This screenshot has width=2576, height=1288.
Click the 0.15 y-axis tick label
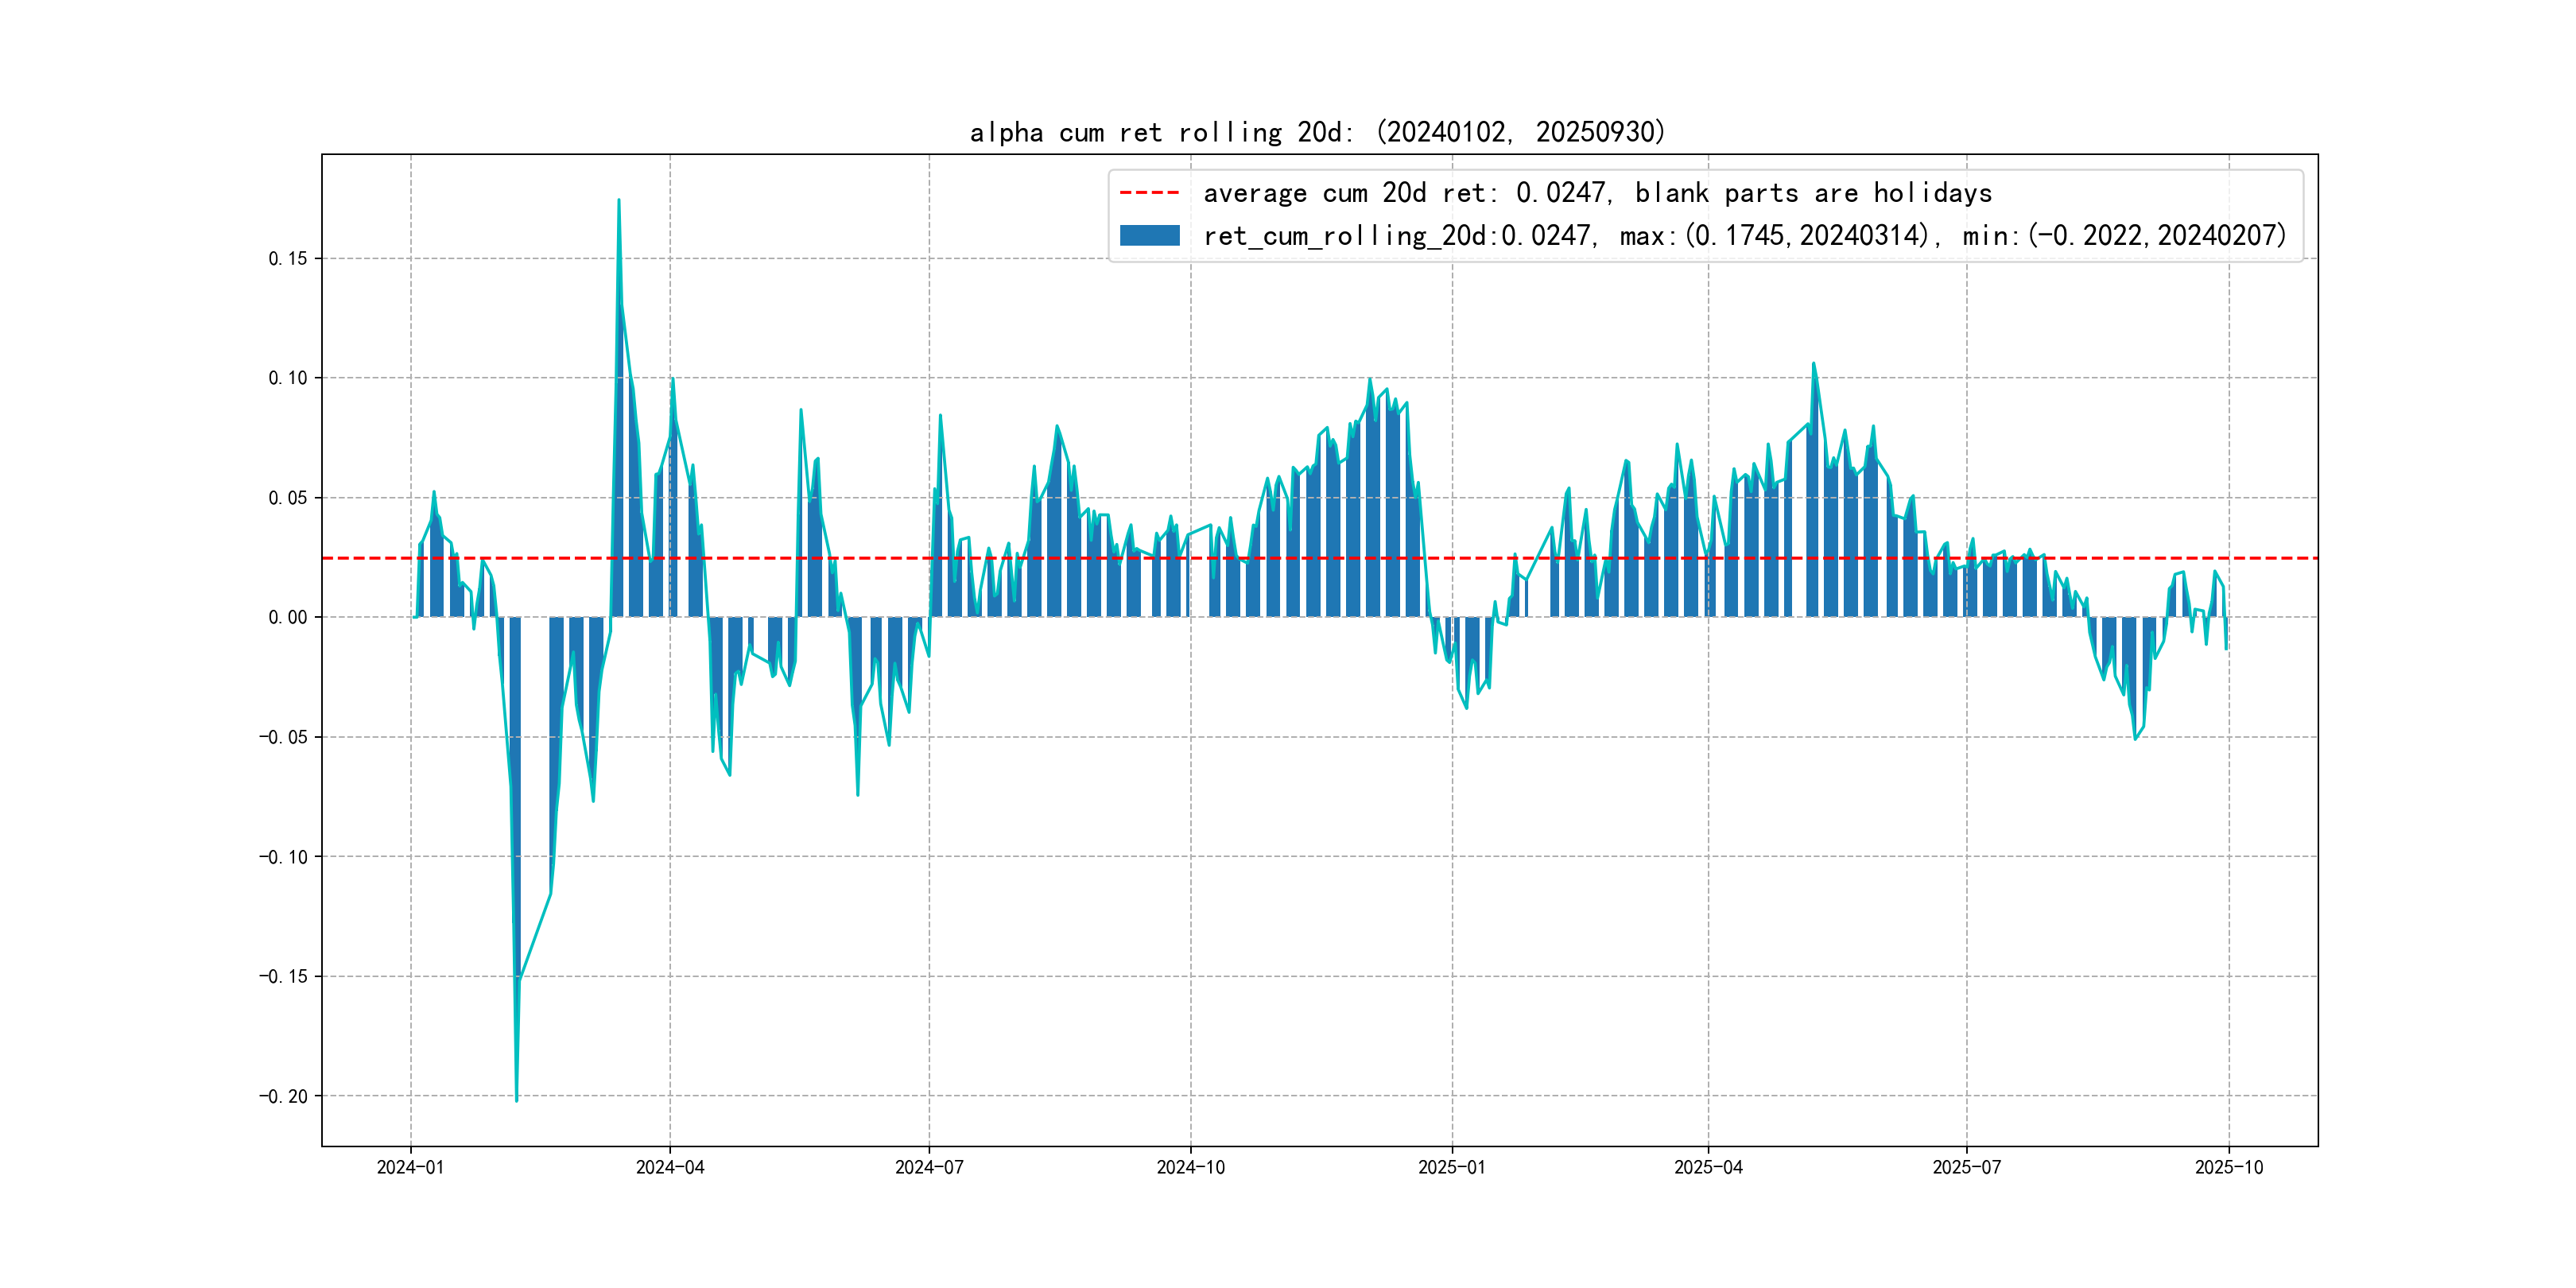[288, 258]
